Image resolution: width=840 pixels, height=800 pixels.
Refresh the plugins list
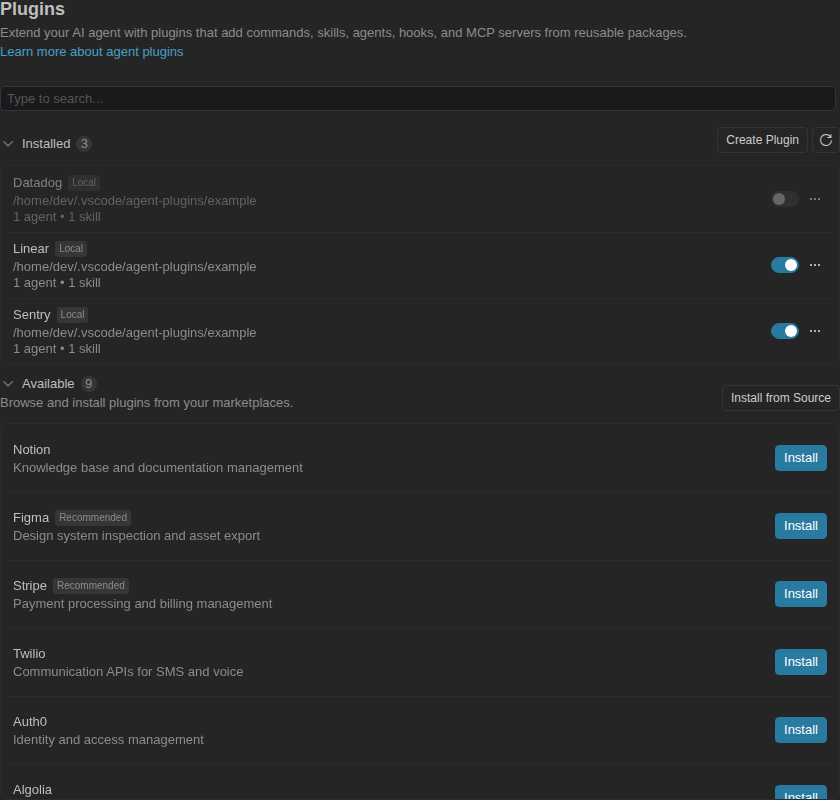coord(826,140)
